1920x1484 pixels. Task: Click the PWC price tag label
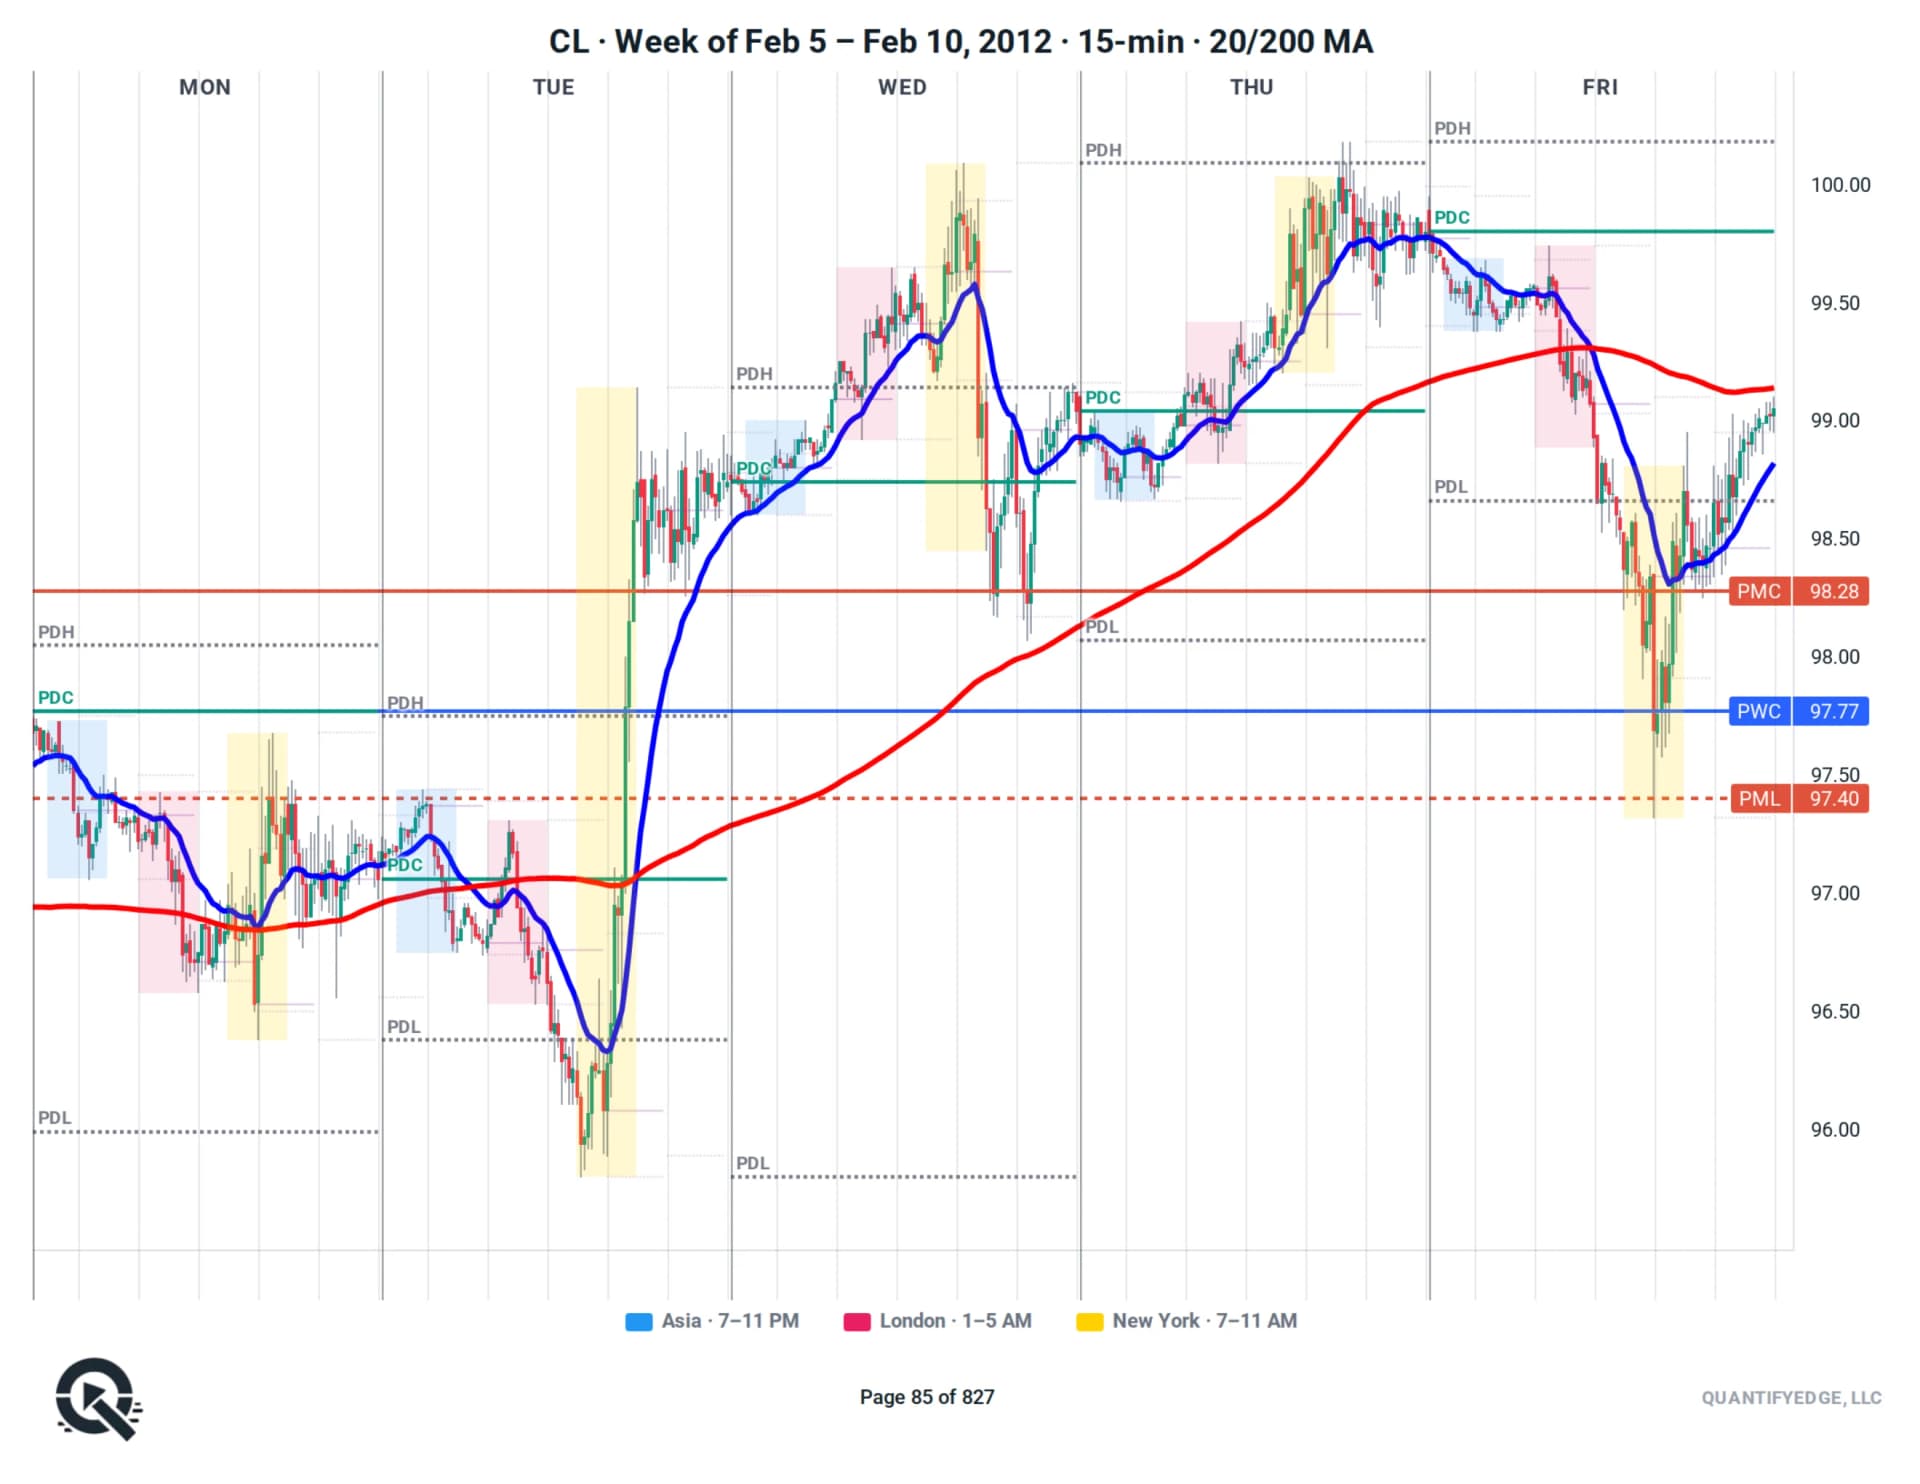1759,711
